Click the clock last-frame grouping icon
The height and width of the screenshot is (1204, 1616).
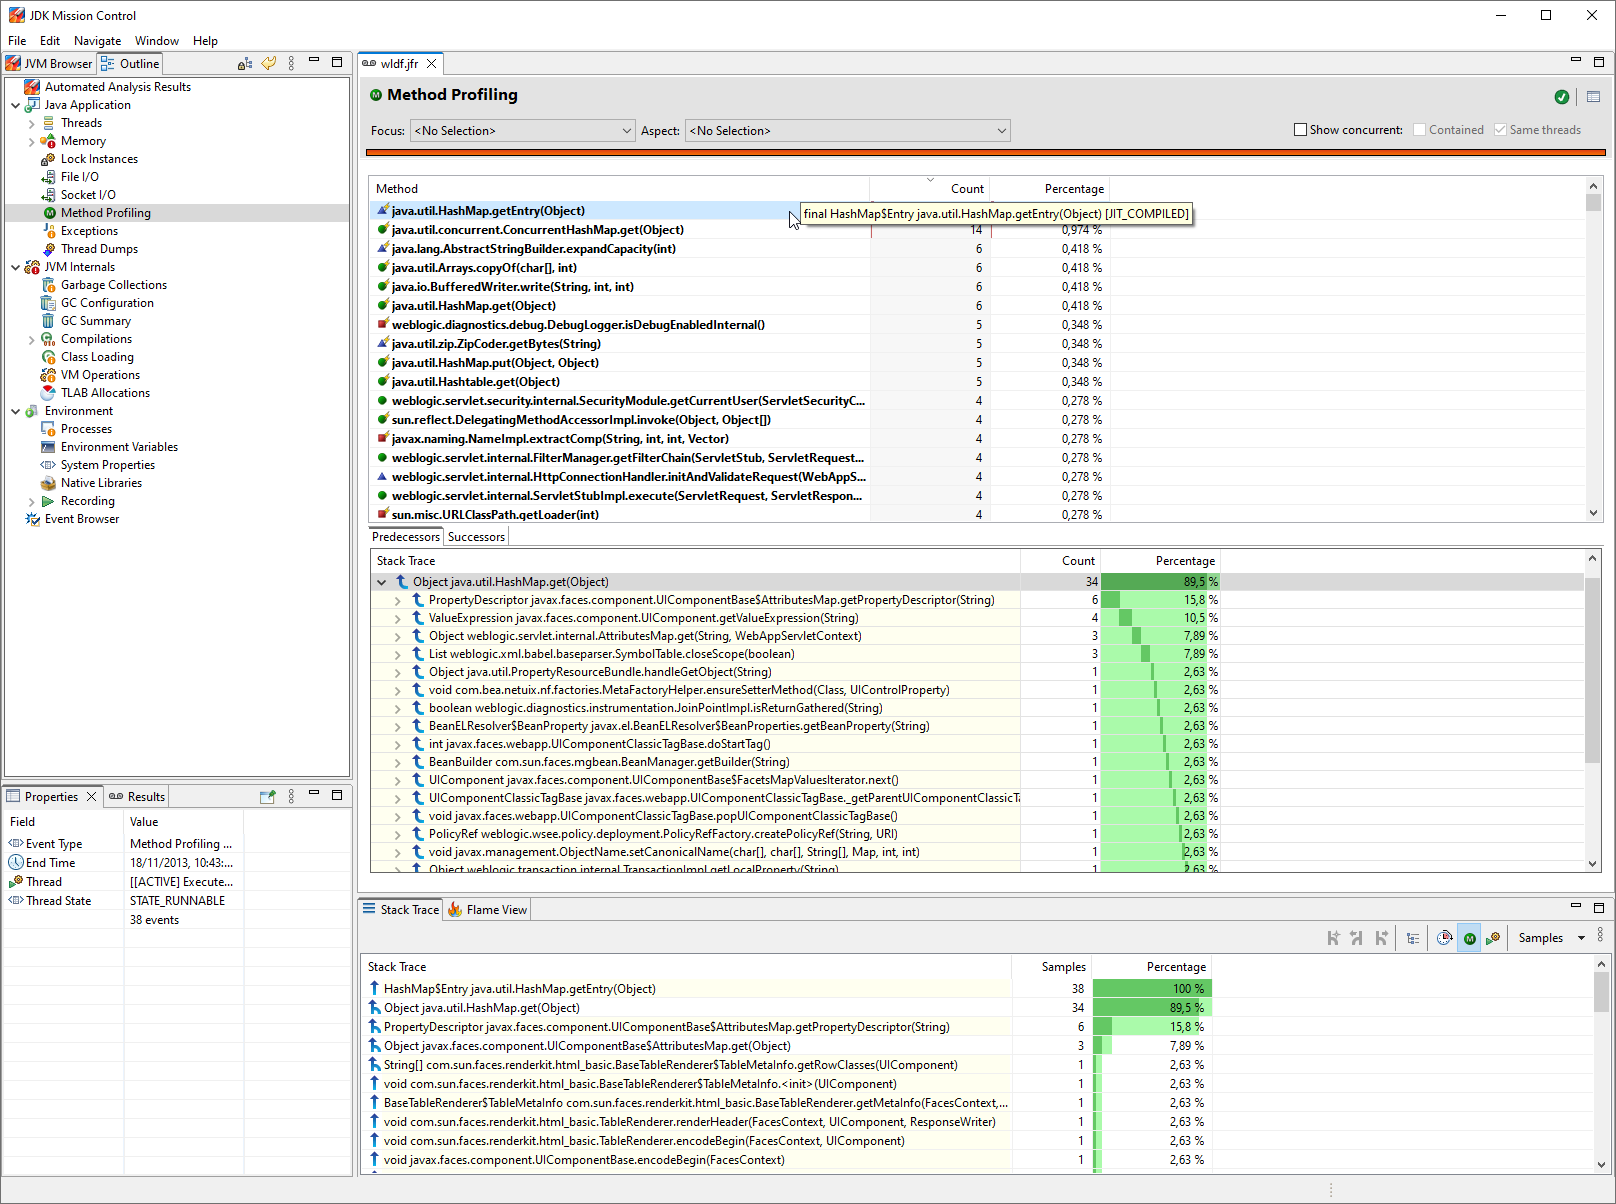[x=1445, y=938]
